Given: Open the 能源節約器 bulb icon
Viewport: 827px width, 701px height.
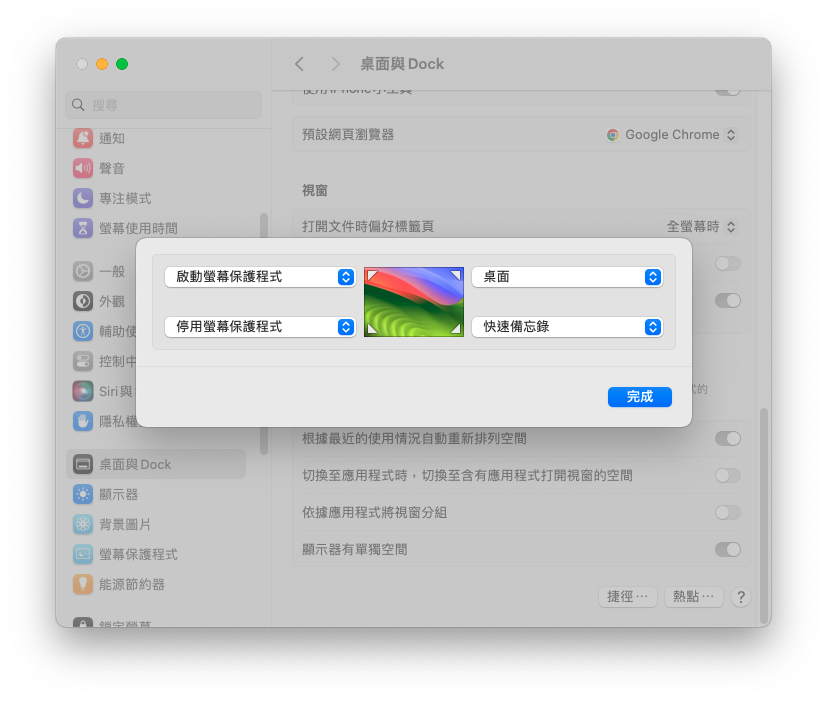Looking at the screenshot, I should click(83, 584).
